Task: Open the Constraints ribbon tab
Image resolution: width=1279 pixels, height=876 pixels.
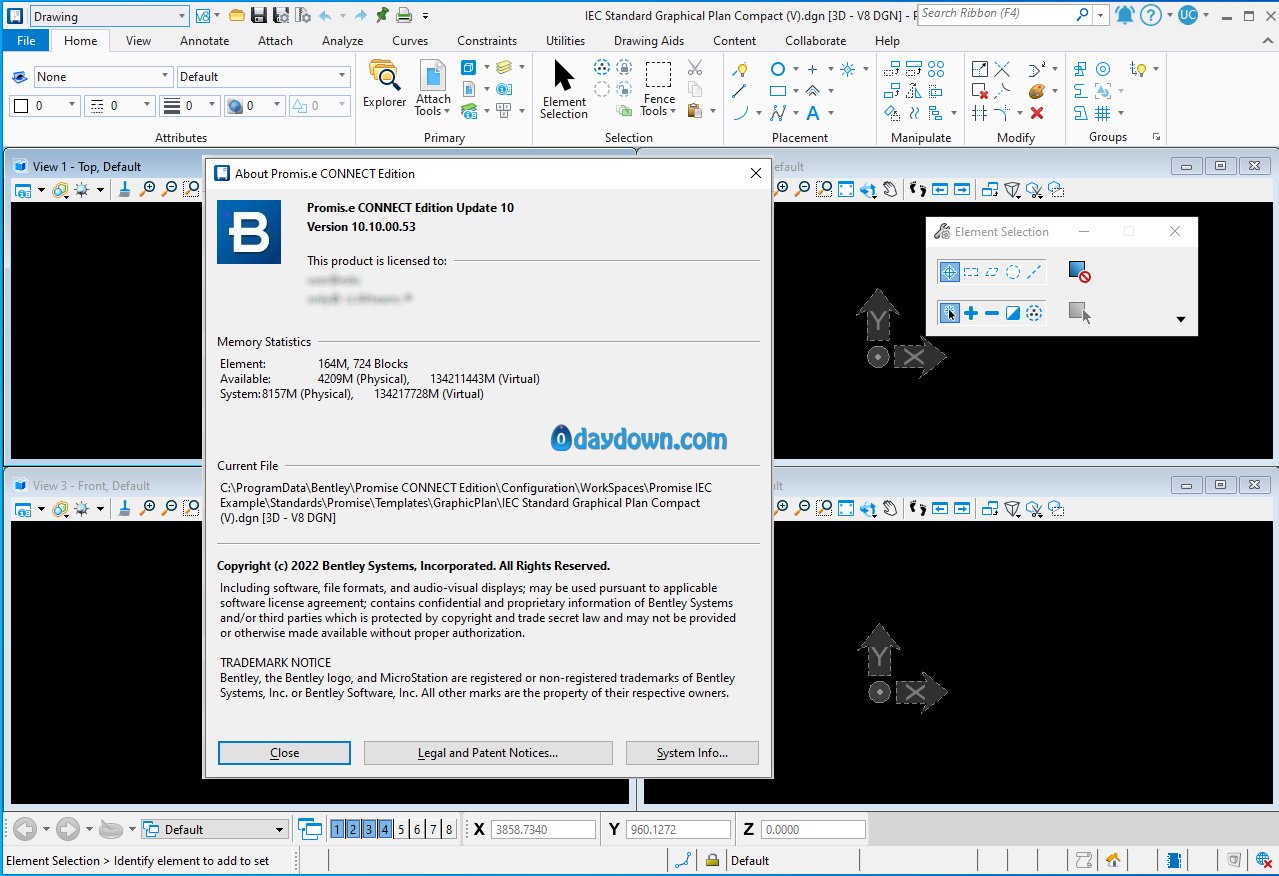Action: (x=487, y=41)
